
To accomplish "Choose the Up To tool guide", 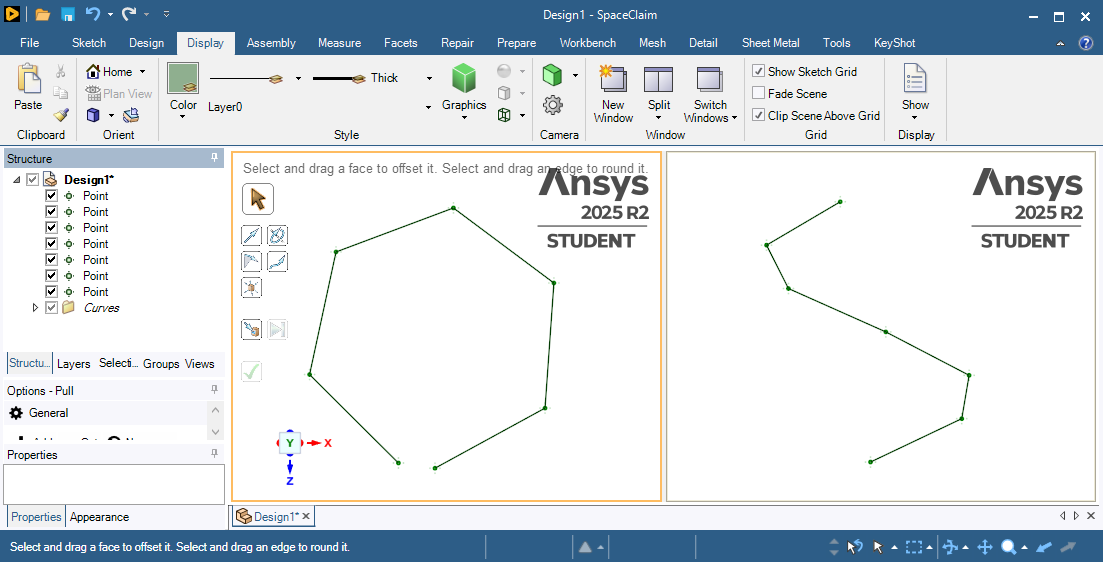I will click(x=251, y=329).
